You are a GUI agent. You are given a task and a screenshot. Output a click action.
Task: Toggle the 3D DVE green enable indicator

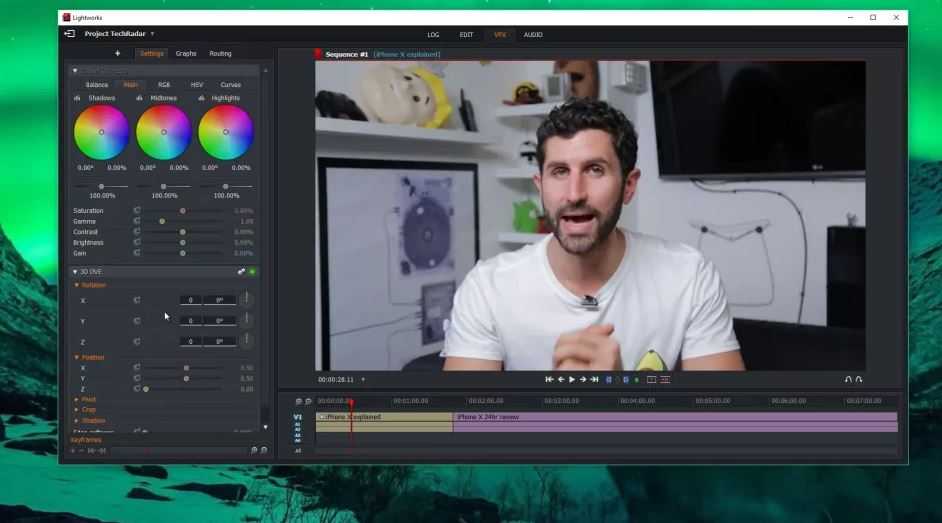tap(252, 272)
